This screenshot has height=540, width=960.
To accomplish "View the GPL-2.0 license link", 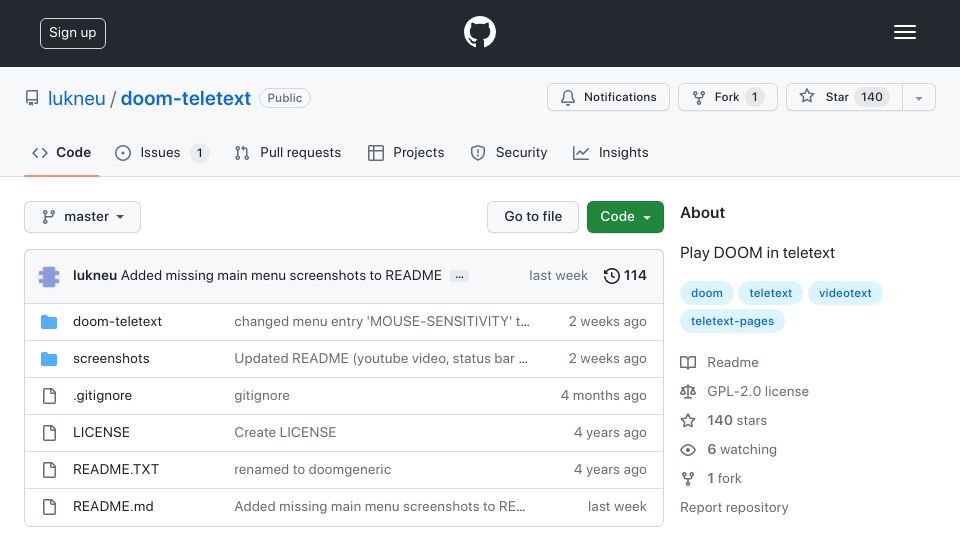I will tap(758, 391).
